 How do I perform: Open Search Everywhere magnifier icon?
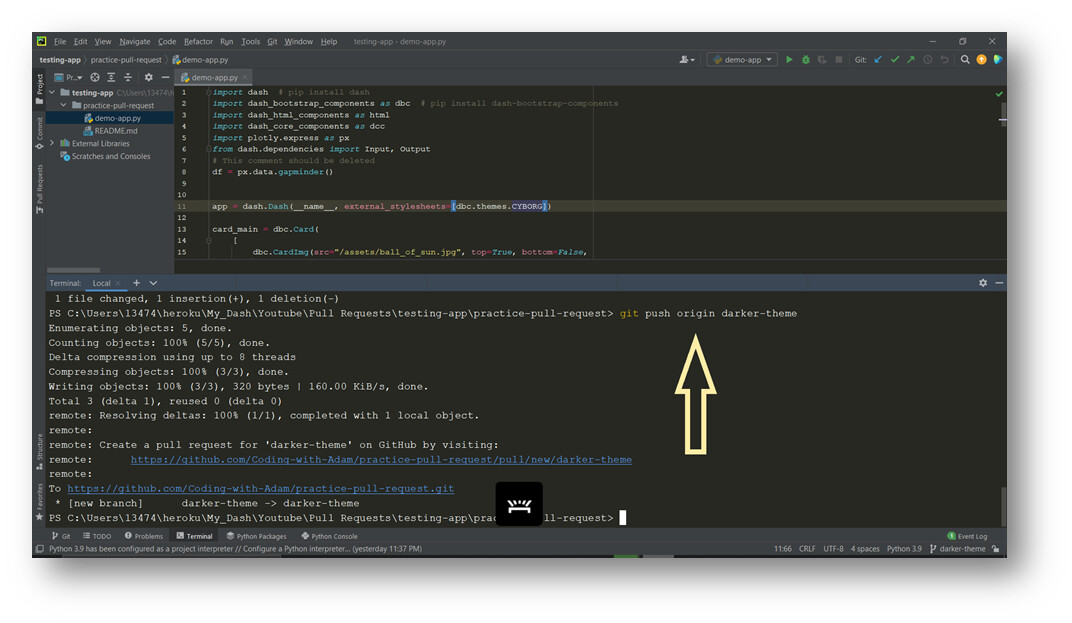click(x=965, y=59)
